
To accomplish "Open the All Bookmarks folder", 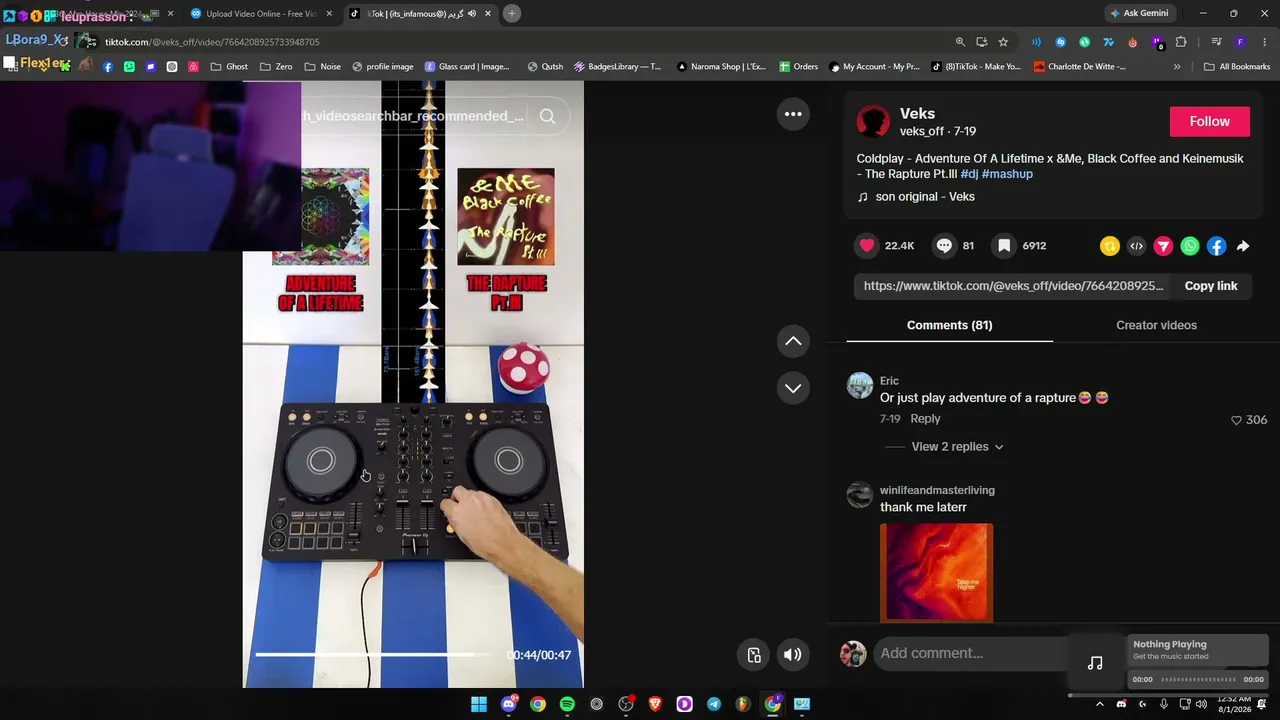I will tap(1237, 67).
